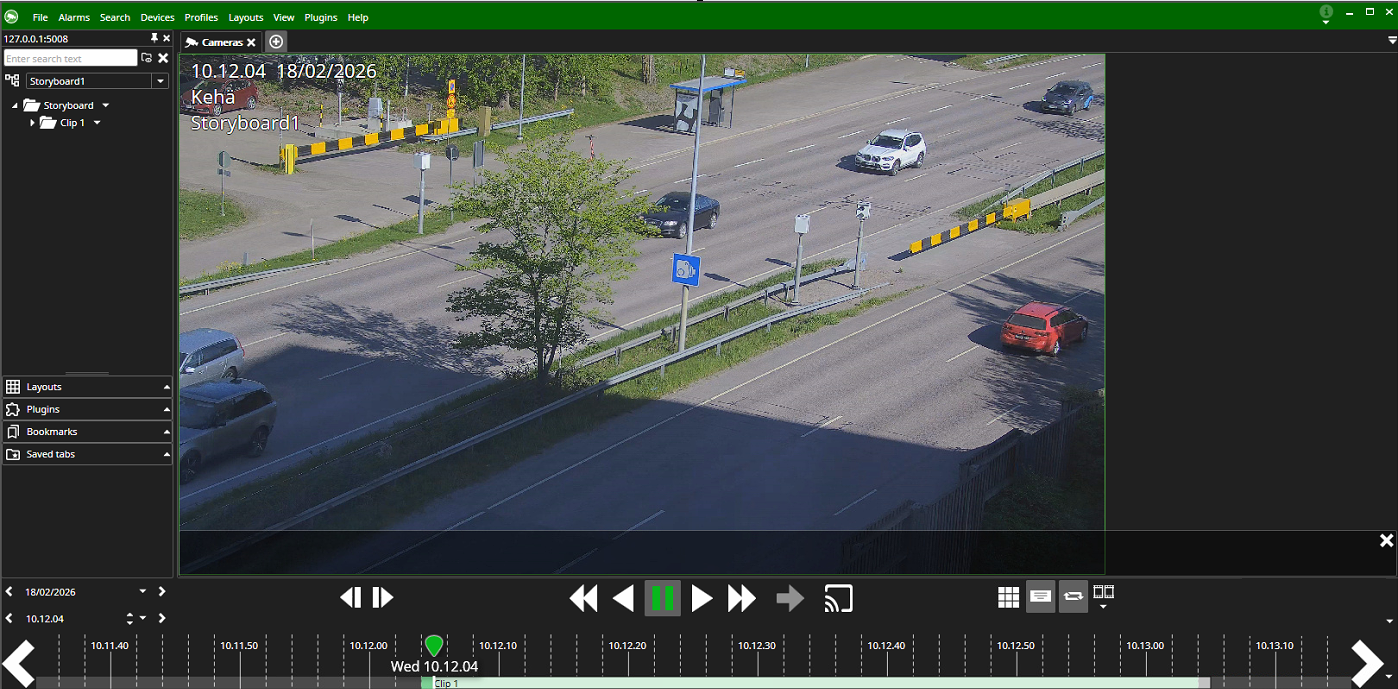Go to previous date

[9, 592]
